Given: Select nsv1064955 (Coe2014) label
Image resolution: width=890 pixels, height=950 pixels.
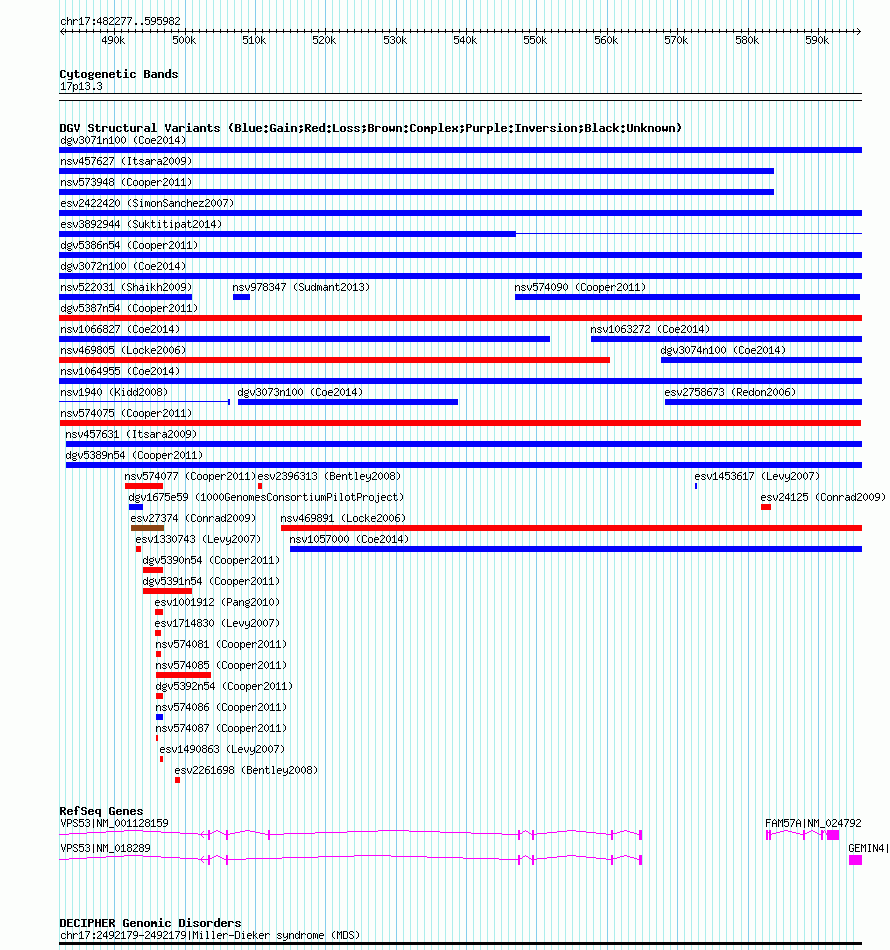Looking at the screenshot, I should pos(120,371).
